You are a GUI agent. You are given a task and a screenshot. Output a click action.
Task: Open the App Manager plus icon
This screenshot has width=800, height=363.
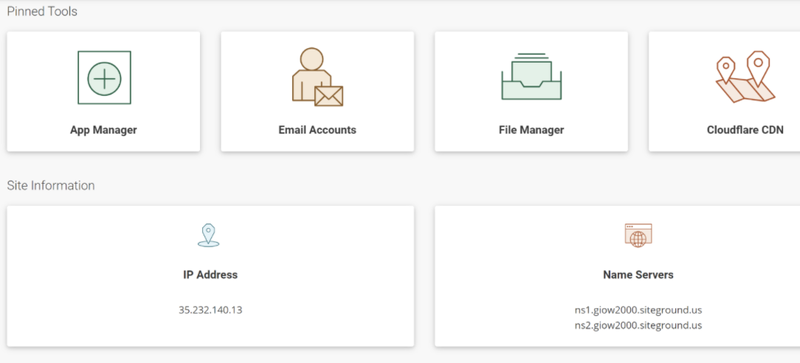point(104,78)
